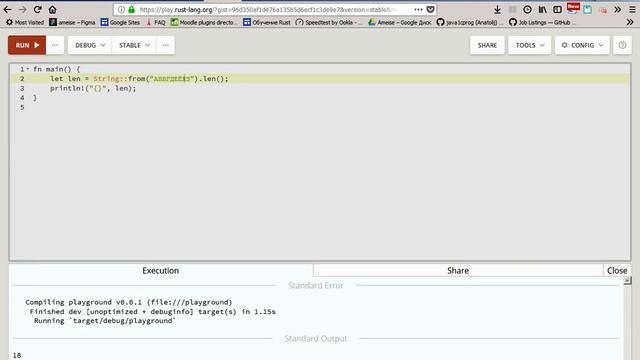Image resolution: width=640 pixels, height=360 pixels.
Task: Open extra build options after STABLE
Action: tap(165, 45)
